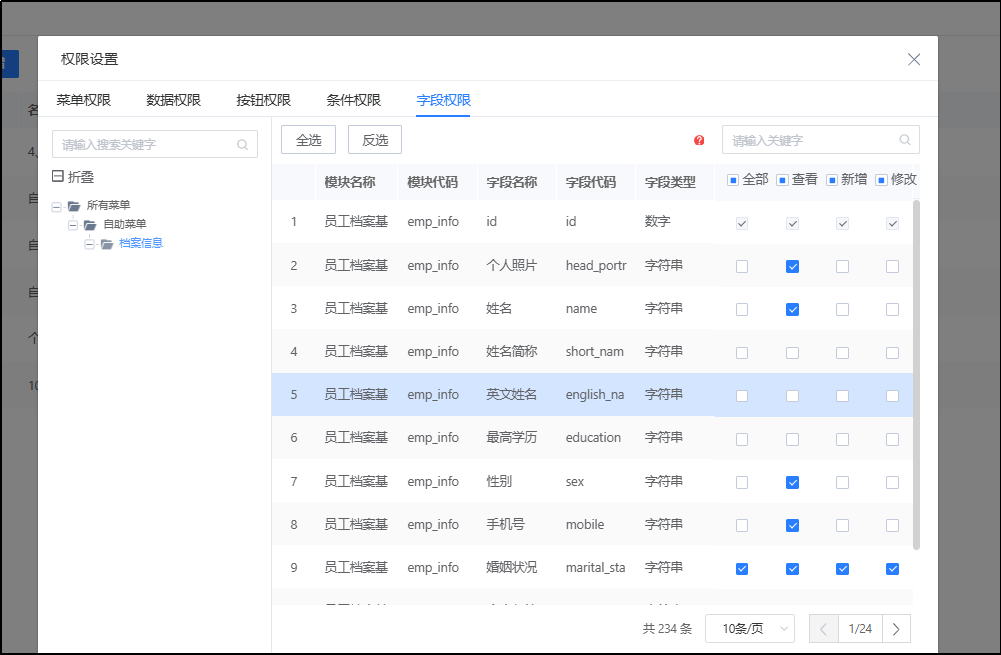The width and height of the screenshot is (1001, 655).
Task: Toggle the 全部 header checkbox
Action: [735, 178]
